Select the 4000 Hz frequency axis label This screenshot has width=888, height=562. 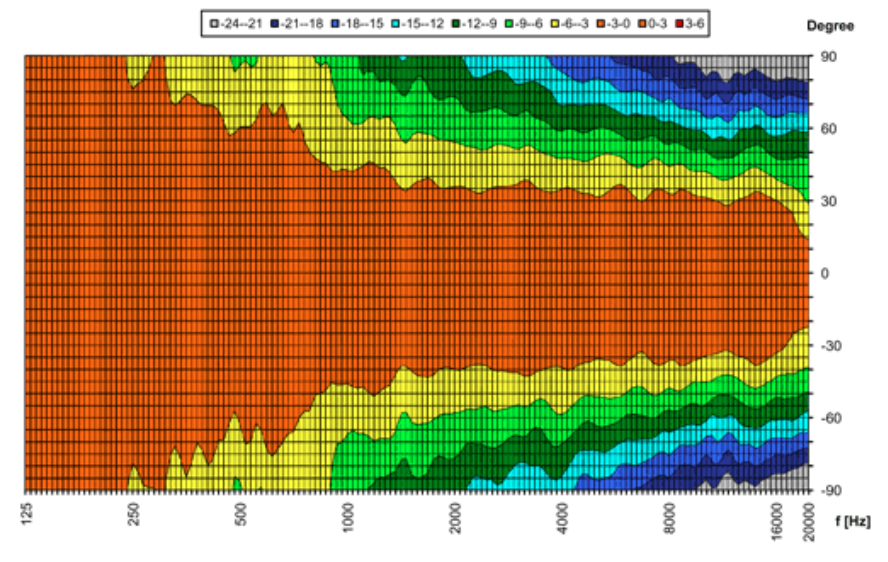(564, 517)
